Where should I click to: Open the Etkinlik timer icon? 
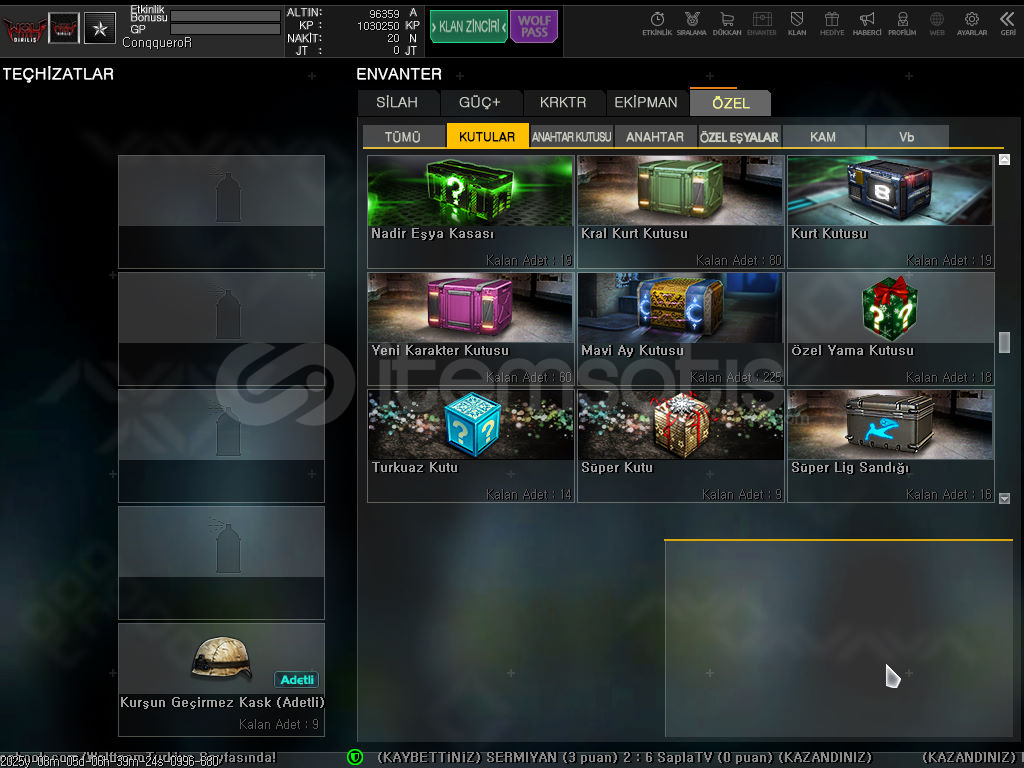(x=657, y=24)
